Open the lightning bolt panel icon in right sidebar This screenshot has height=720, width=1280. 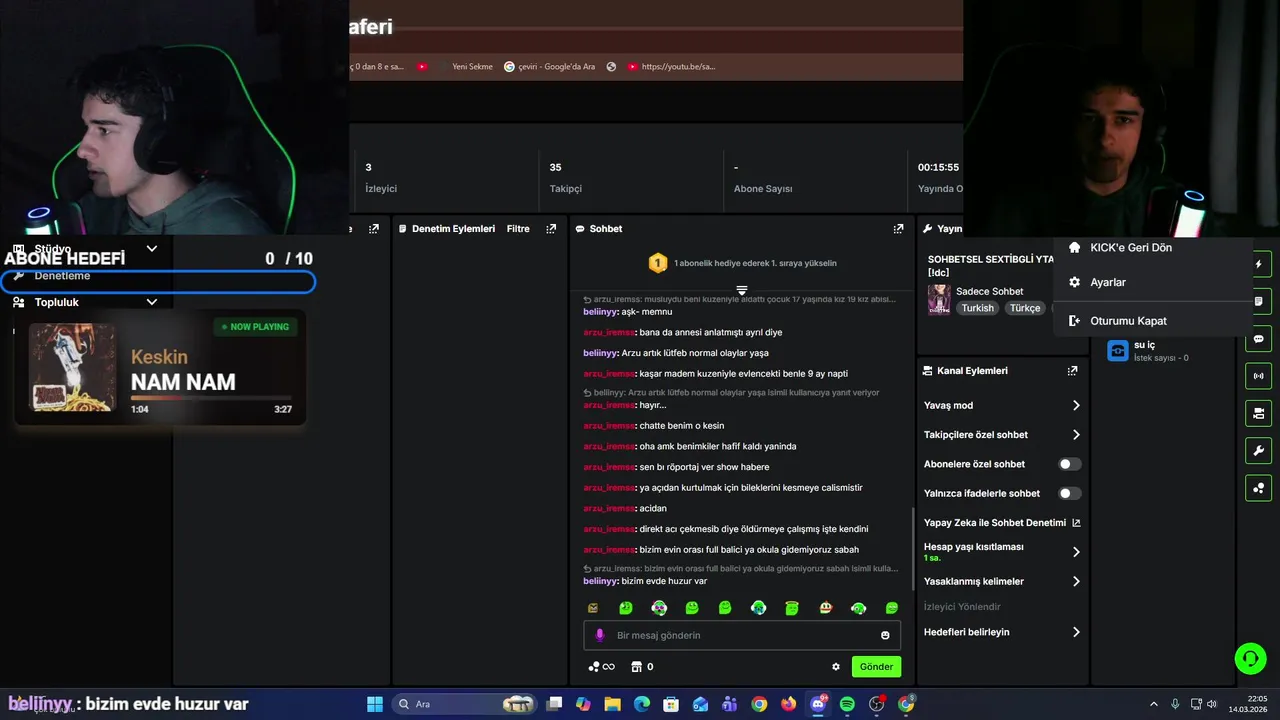[1258, 264]
